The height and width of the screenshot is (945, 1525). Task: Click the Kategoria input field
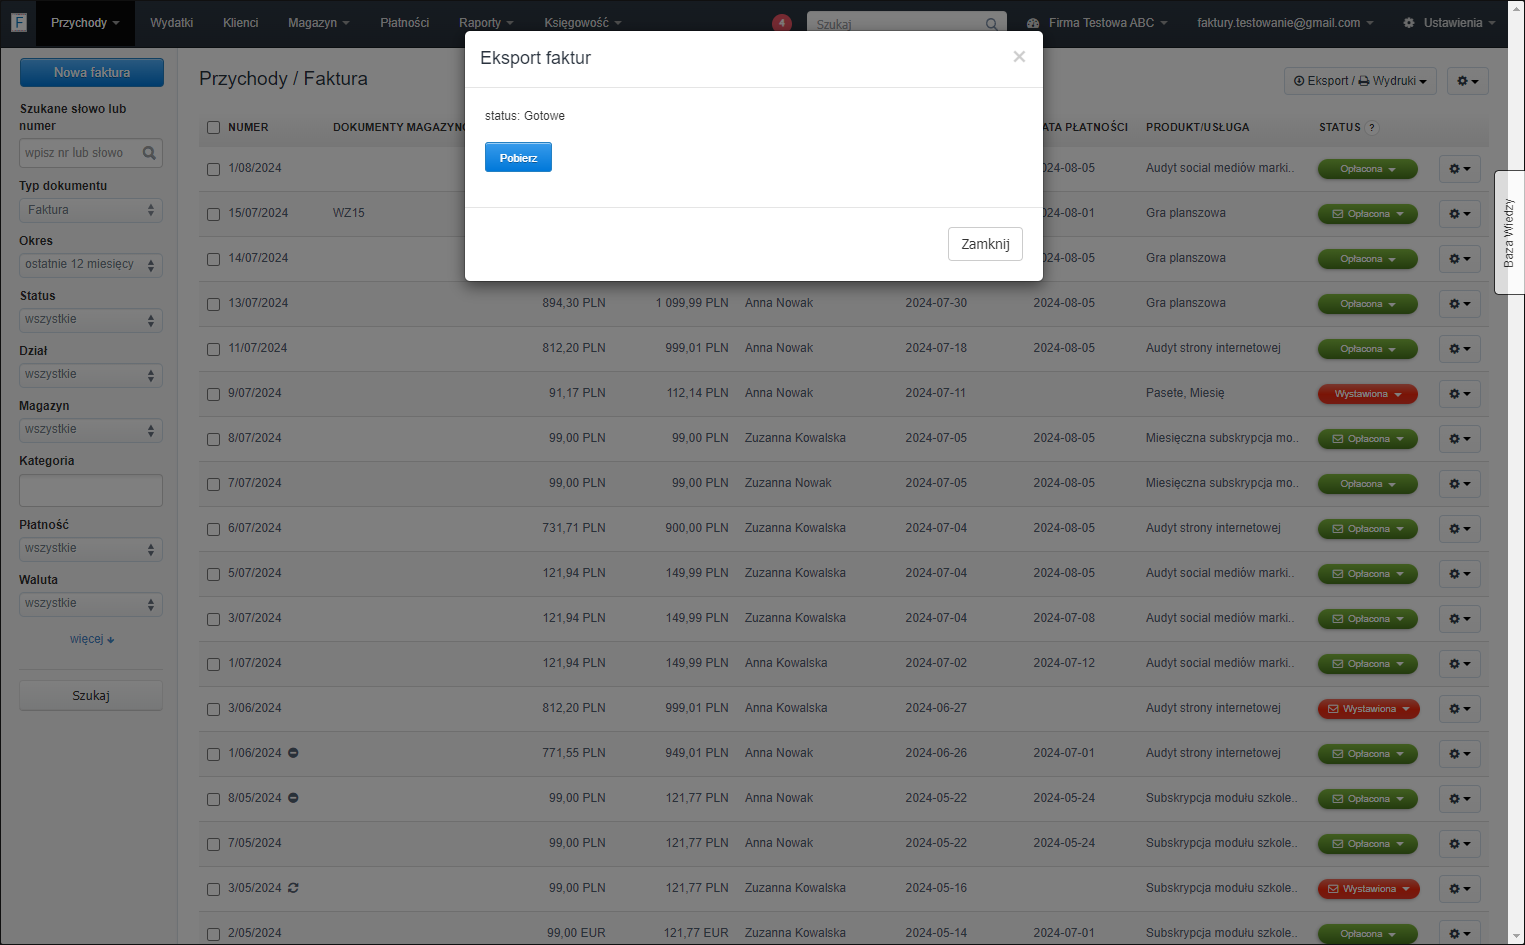click(91, 490)
